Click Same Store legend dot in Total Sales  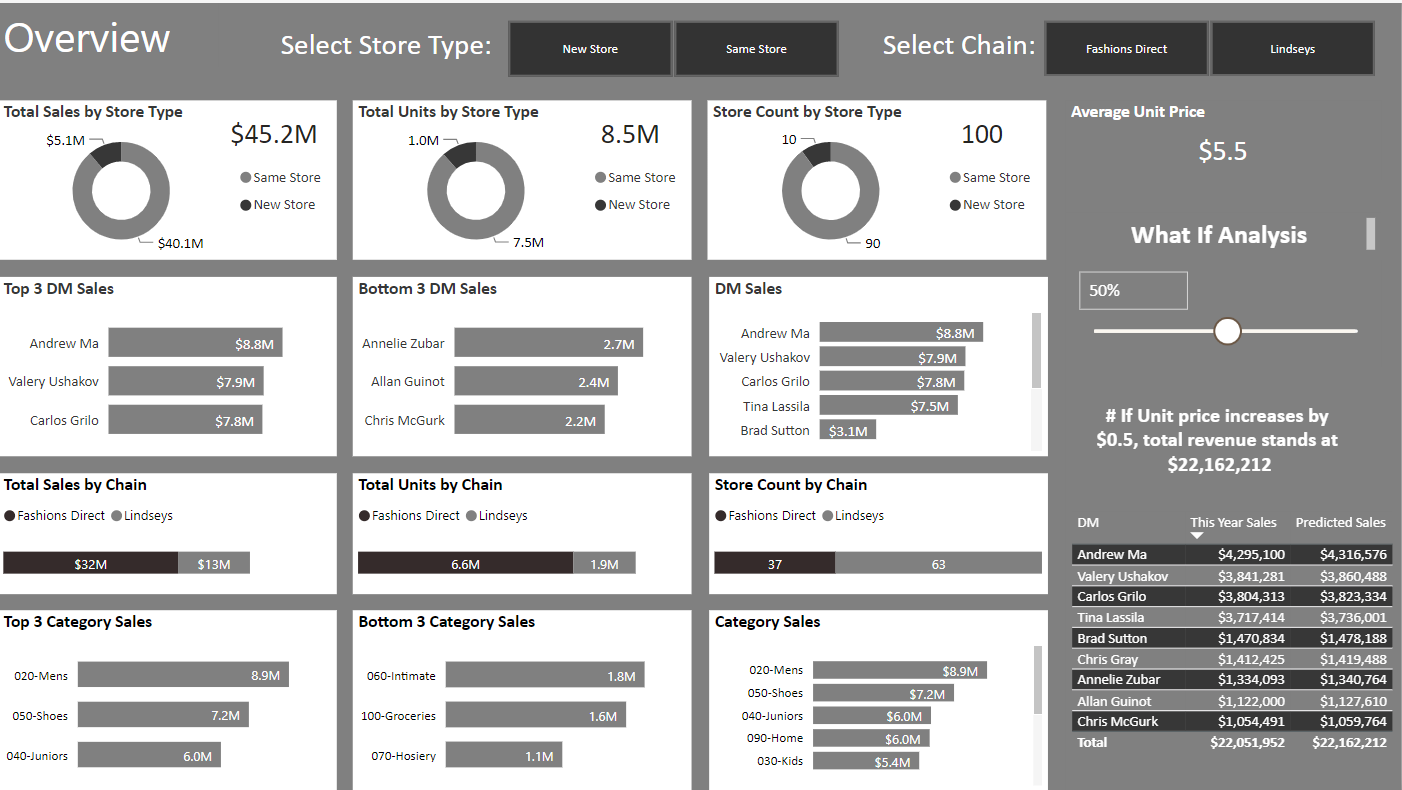[x=246, y=178]
